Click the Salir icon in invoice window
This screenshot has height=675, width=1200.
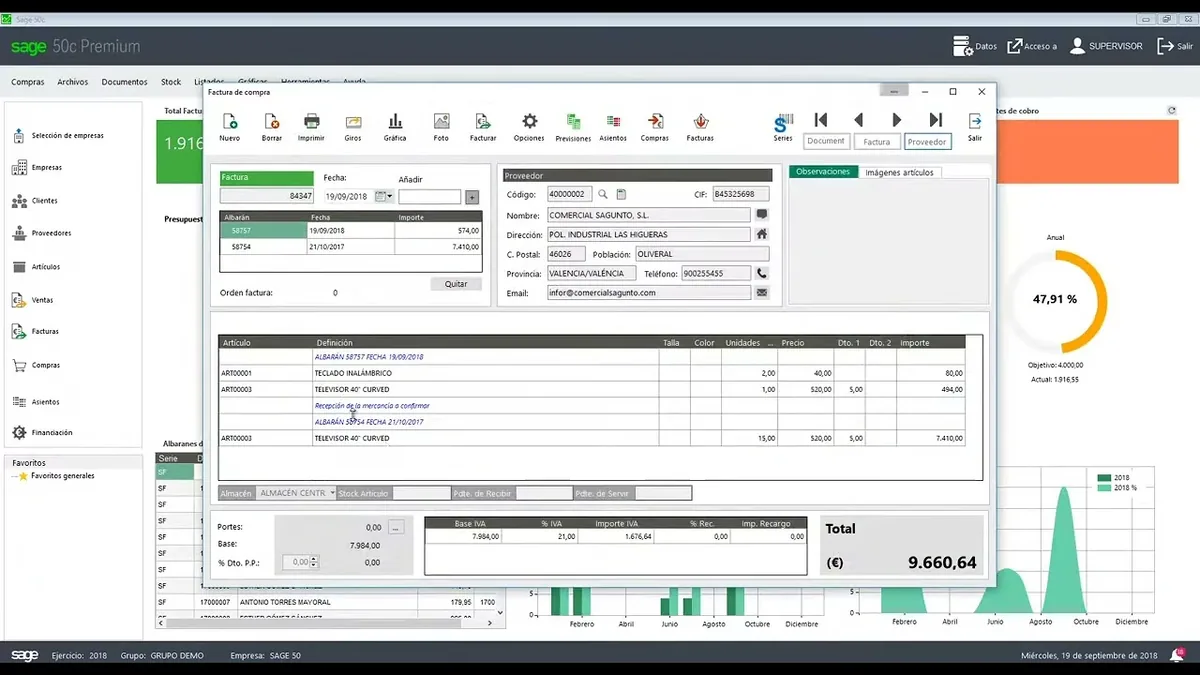tap(975, 121)
